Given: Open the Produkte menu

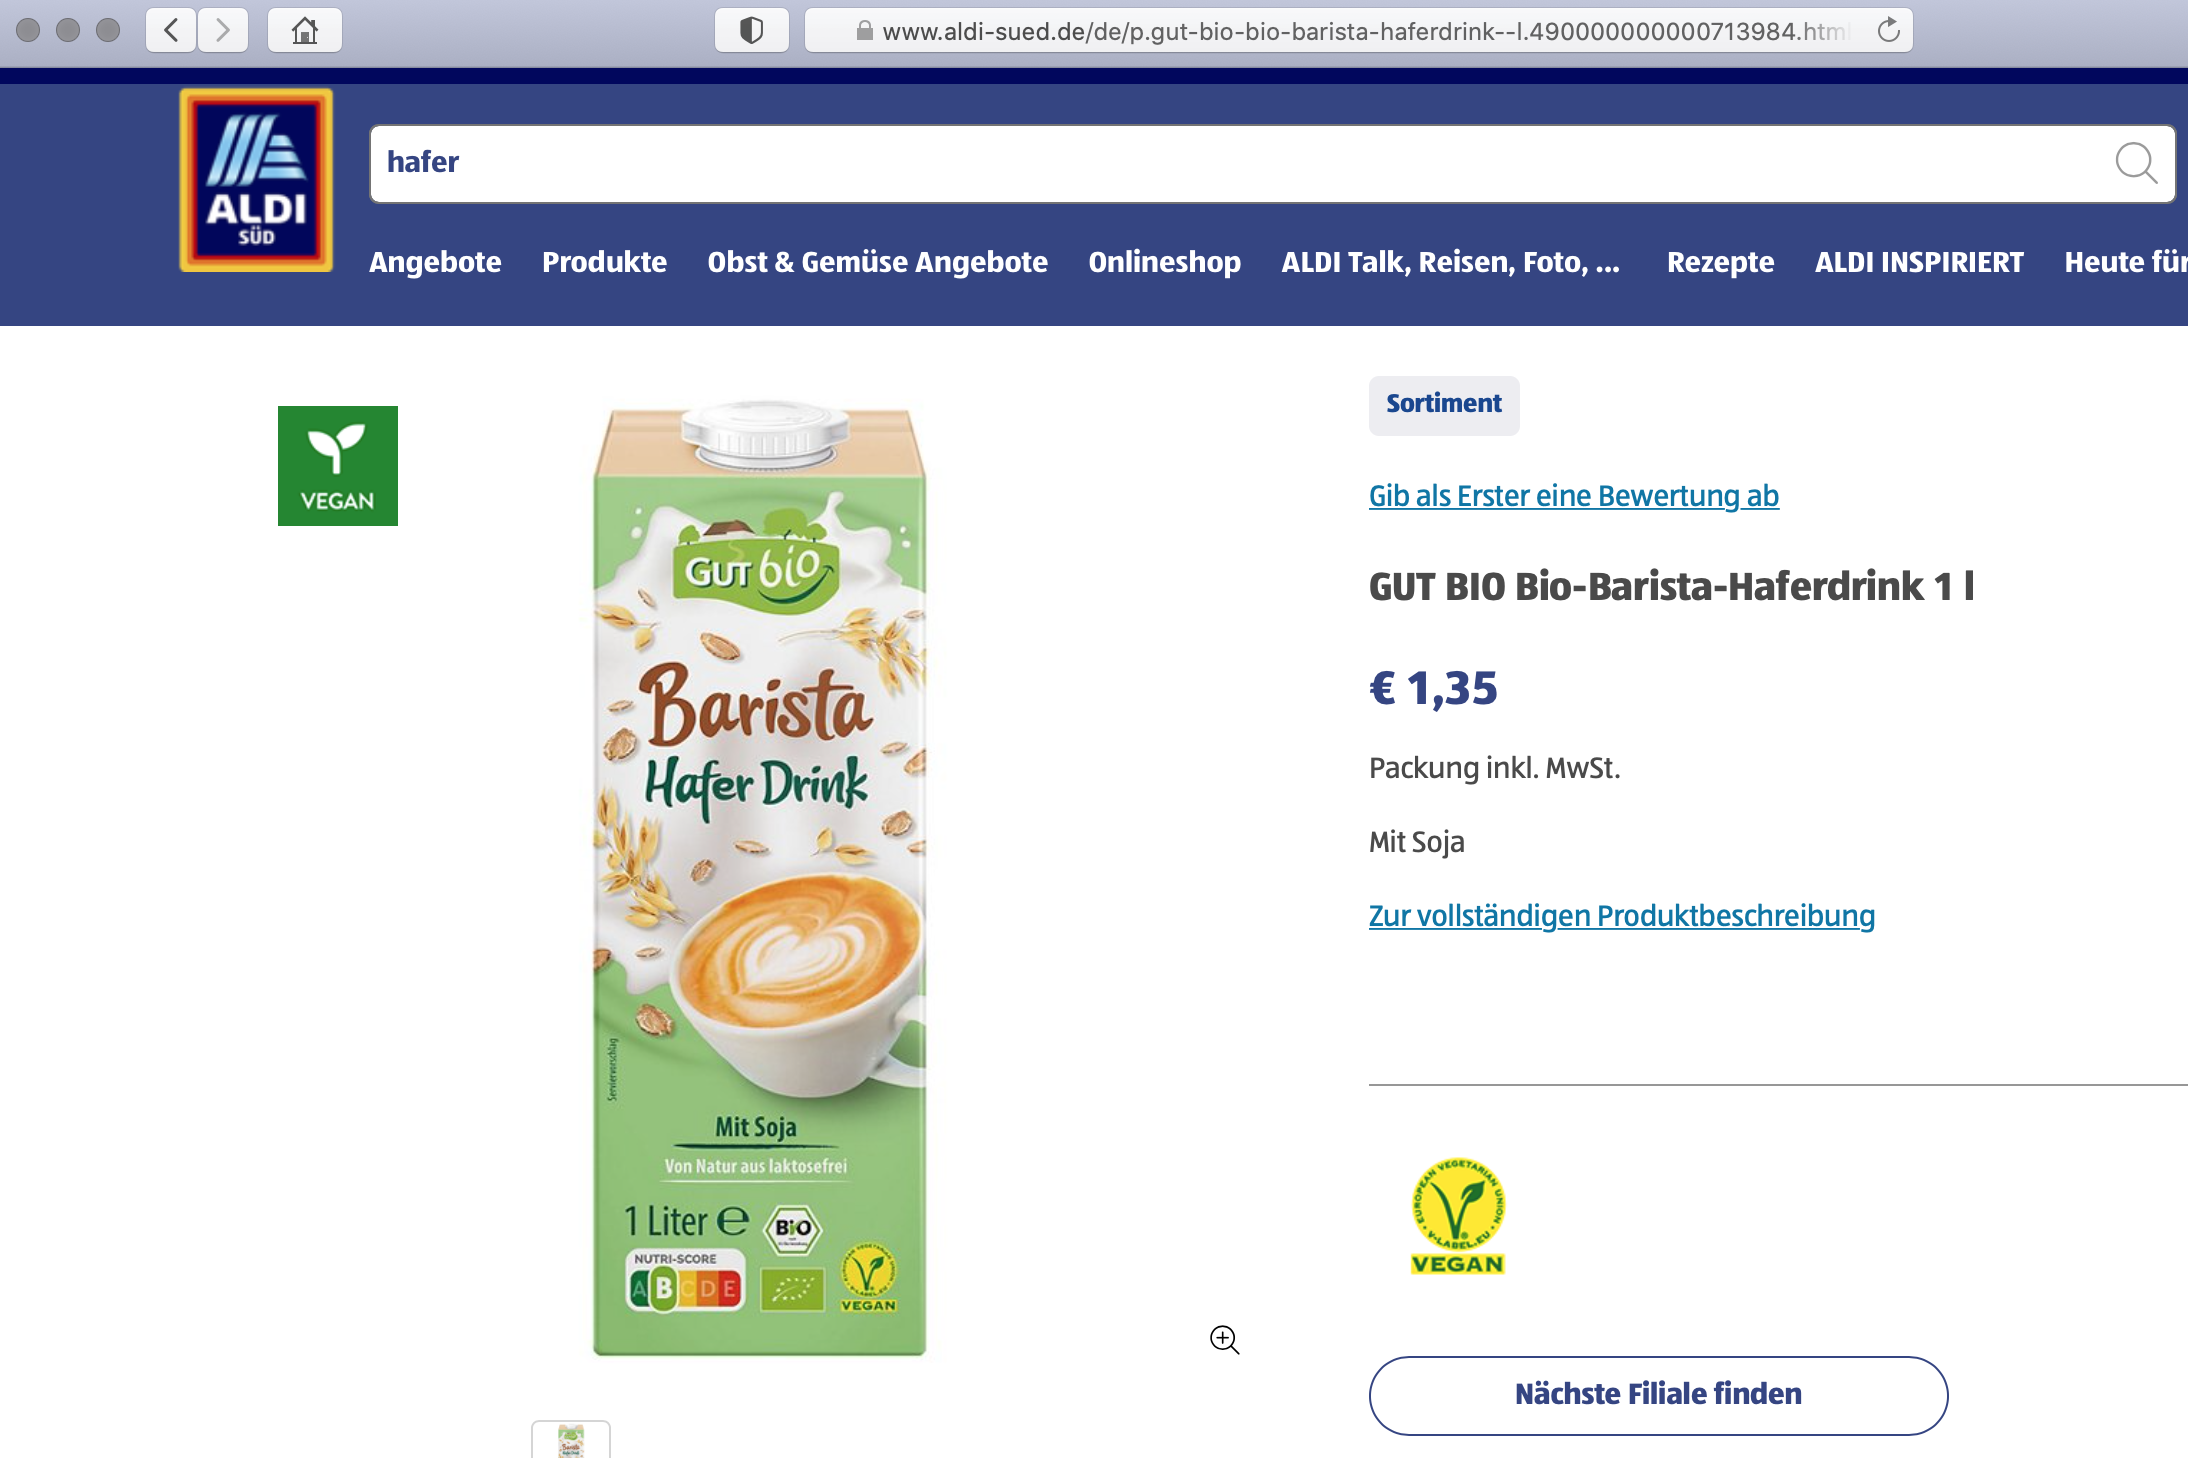Looking at the screenshot, I should [x=604, y=262].
